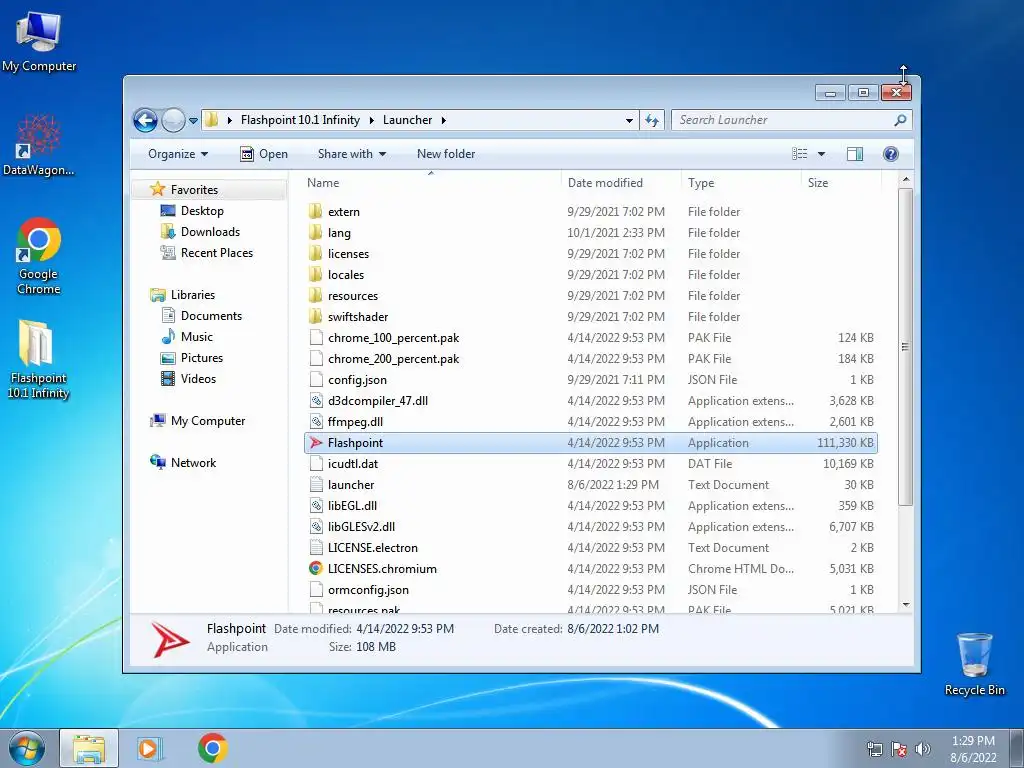Open the address bar history dropdown

(x=629, y=121)
